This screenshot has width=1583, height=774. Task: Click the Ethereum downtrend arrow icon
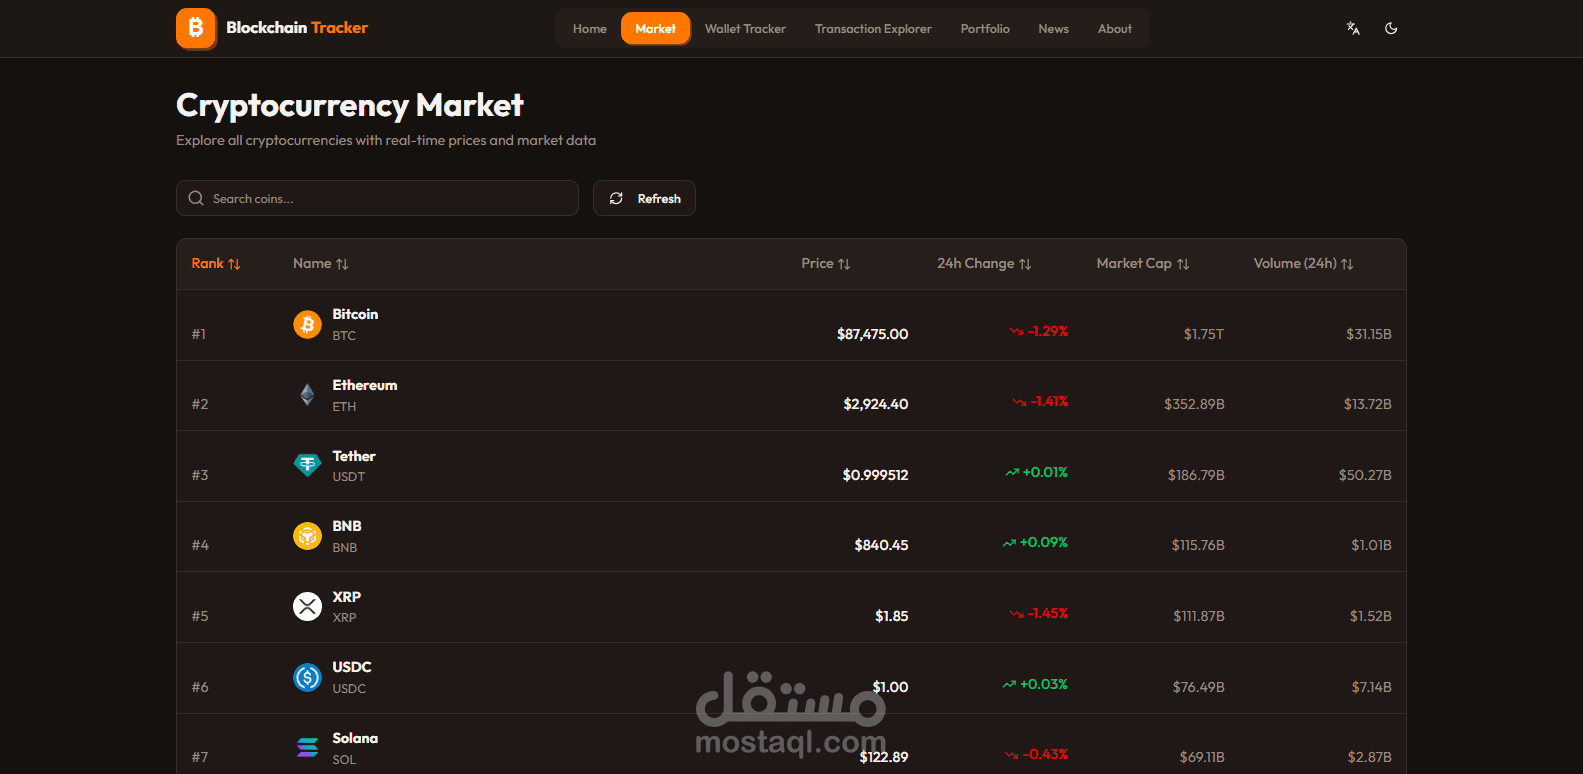pyautogui.click(x=1019, y=402)
